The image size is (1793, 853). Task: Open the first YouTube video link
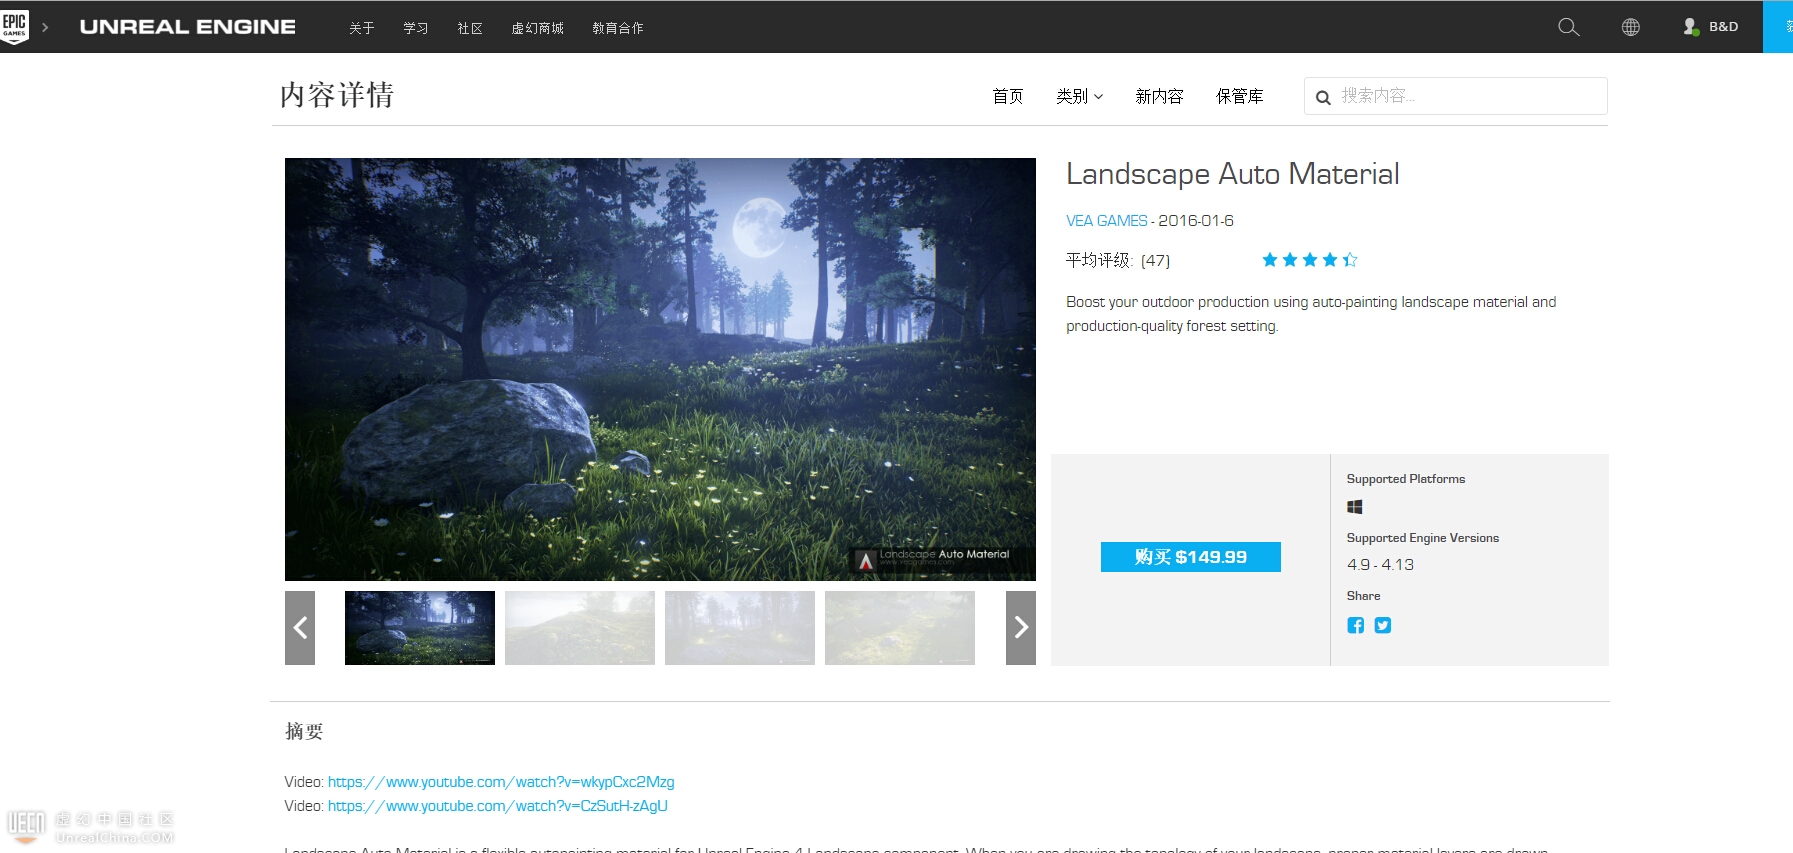(x=501, y=782)
